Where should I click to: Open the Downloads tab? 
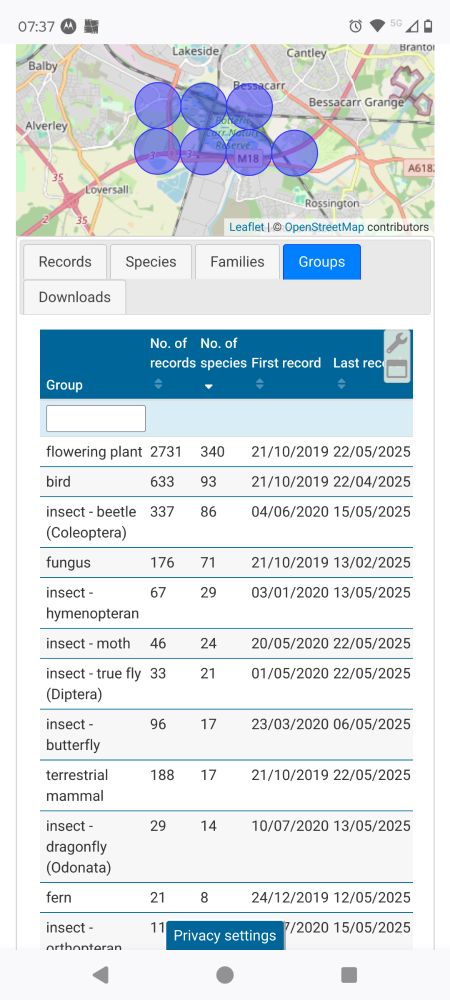(x=75, y=297)
